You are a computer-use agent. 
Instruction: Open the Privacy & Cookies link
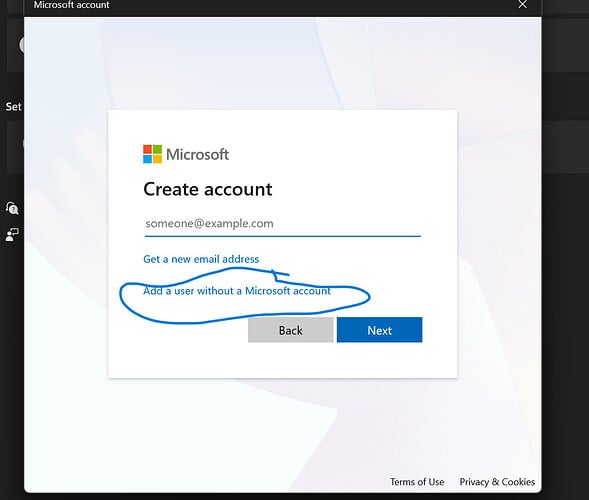point(497,482)
